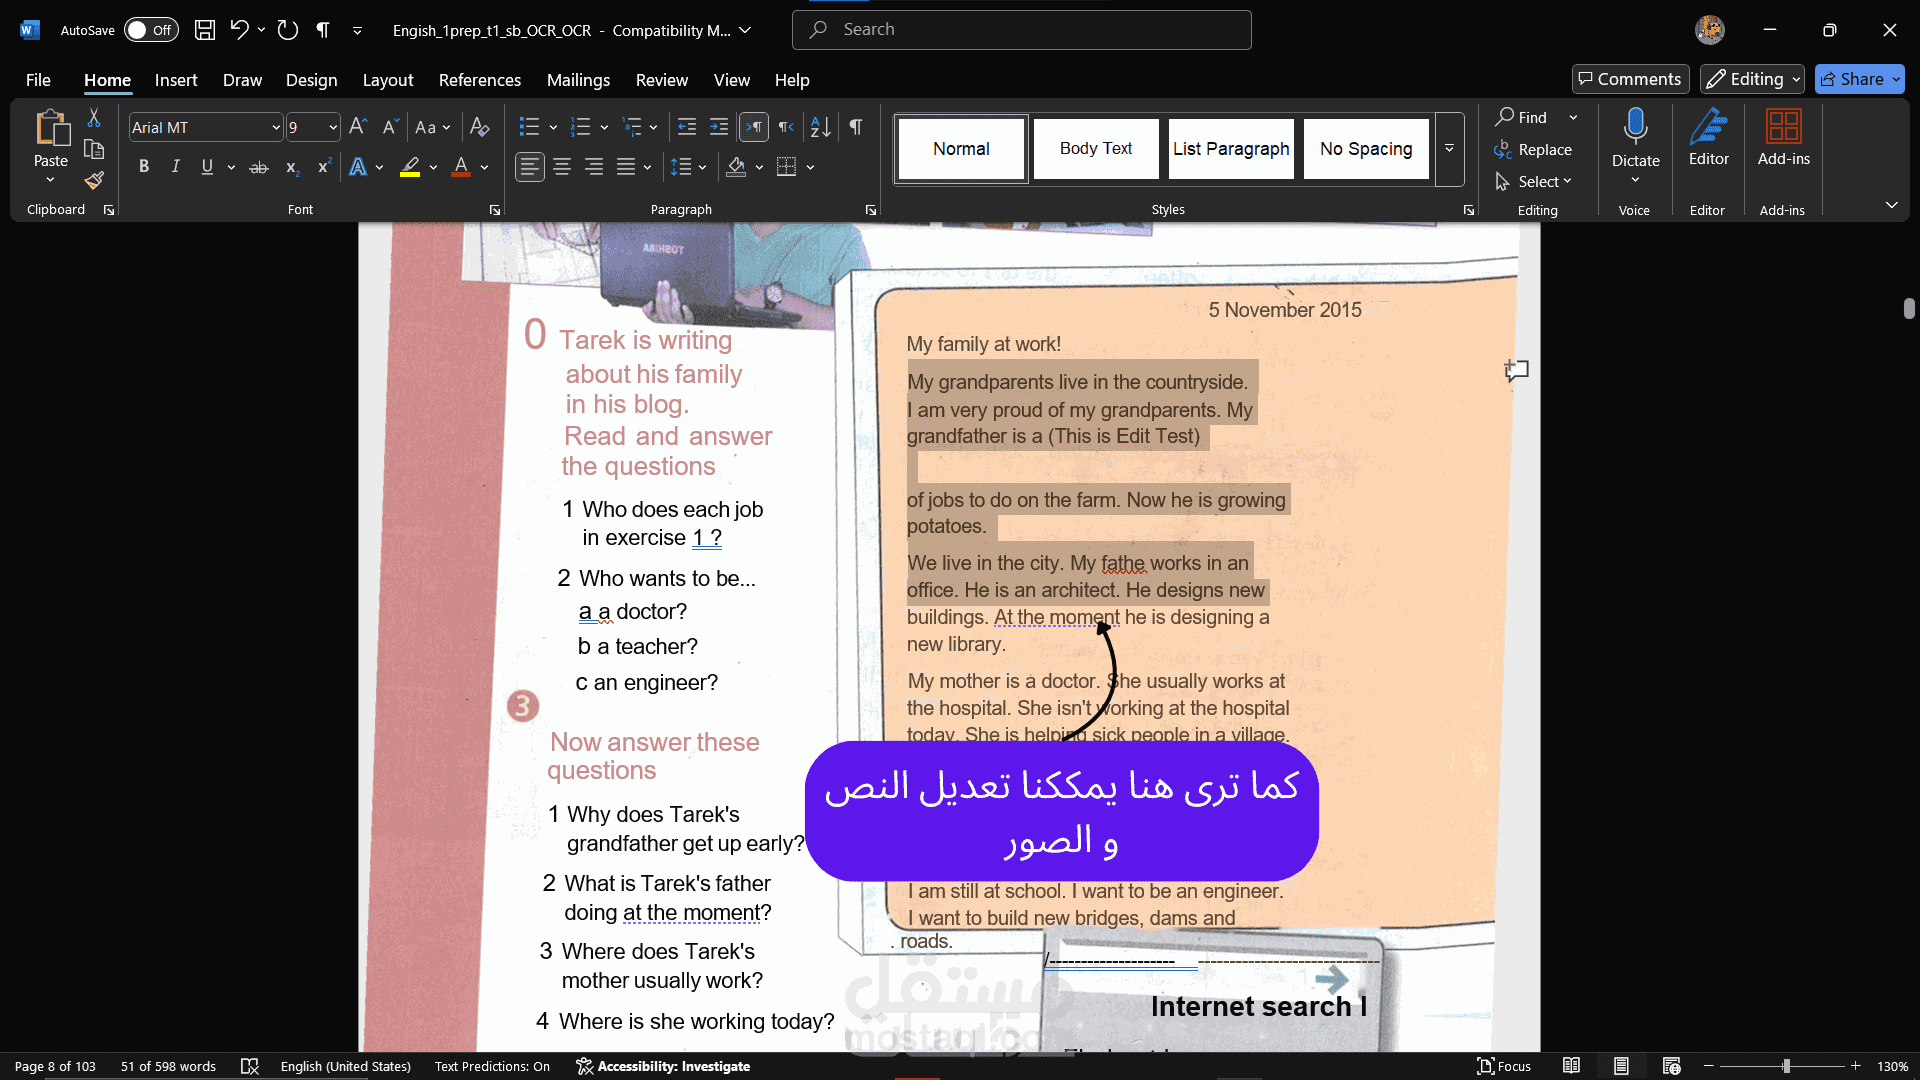
Task: Click the Strikethrough icon
Action: click(x=259, y=167)
